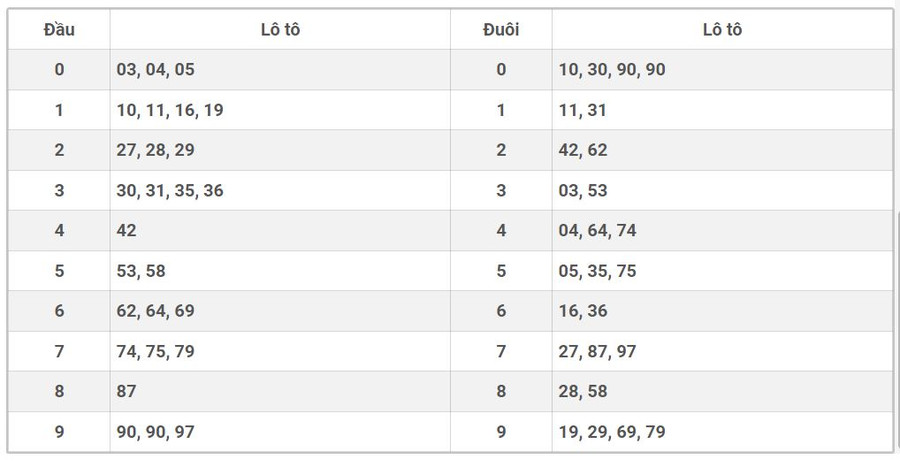Click the Lô tô header next to Đuôi
Viewport: 900px width, 461px height.
click(722, 30)
